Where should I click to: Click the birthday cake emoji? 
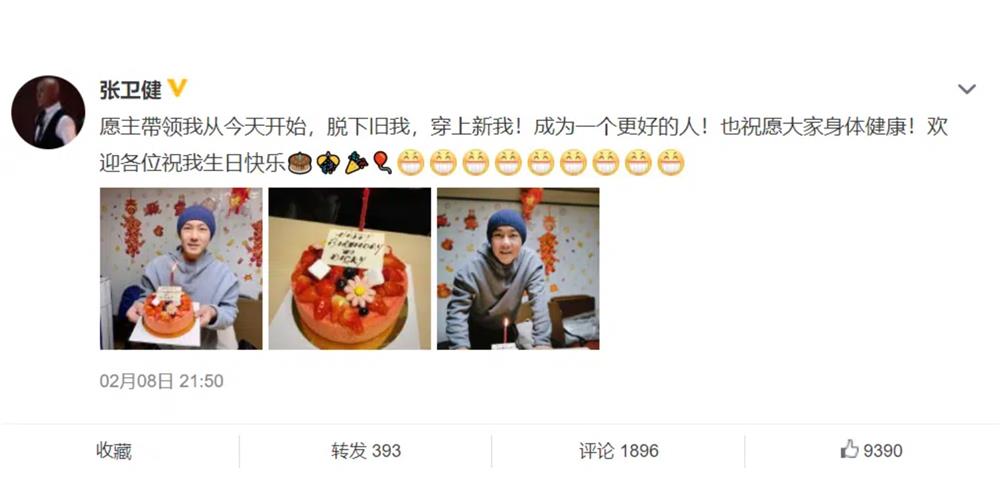coord(300,163)
